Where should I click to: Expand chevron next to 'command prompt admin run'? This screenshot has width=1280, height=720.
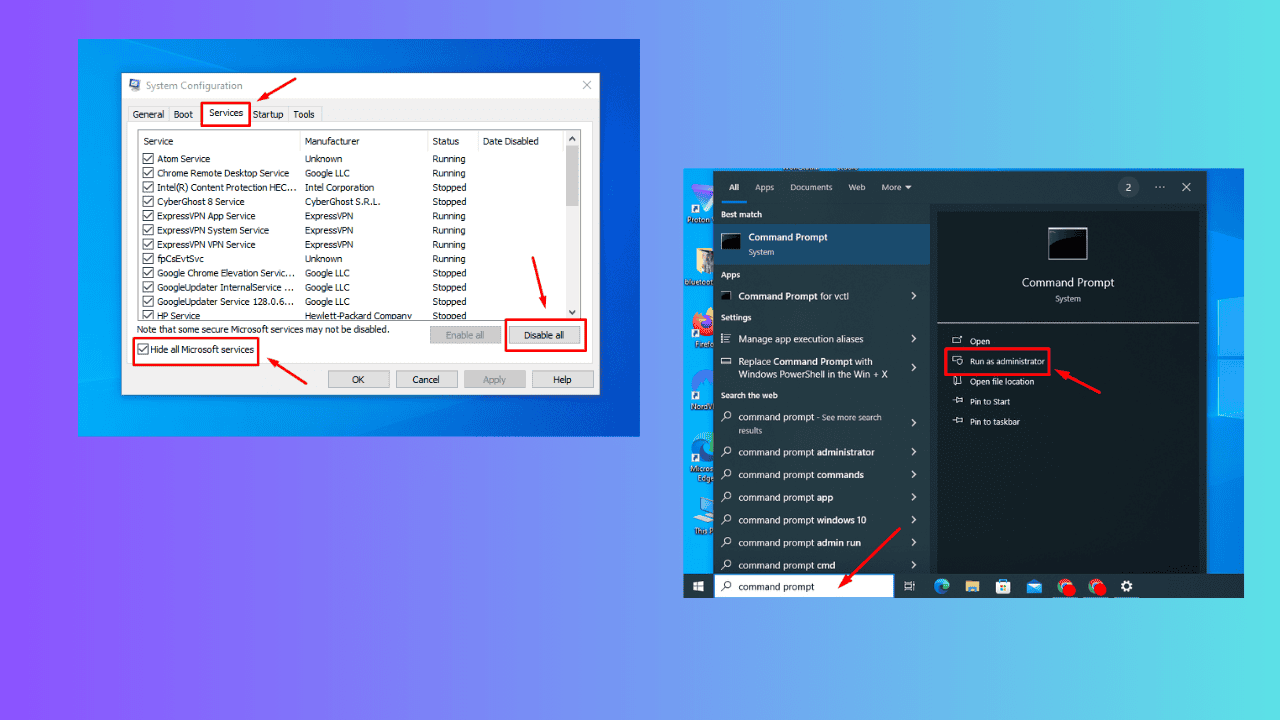pyautogui.click(x=914, y=542)
